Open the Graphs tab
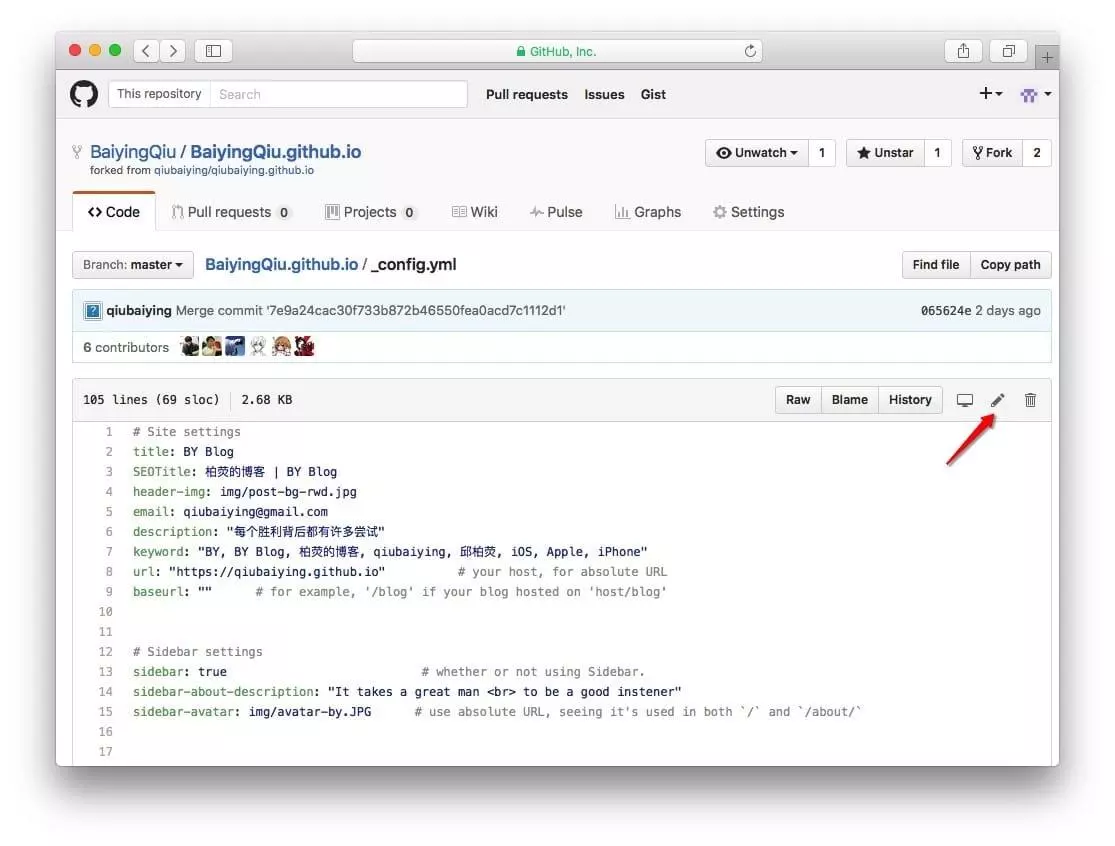The image size is (1115, 846). point(648,212)
